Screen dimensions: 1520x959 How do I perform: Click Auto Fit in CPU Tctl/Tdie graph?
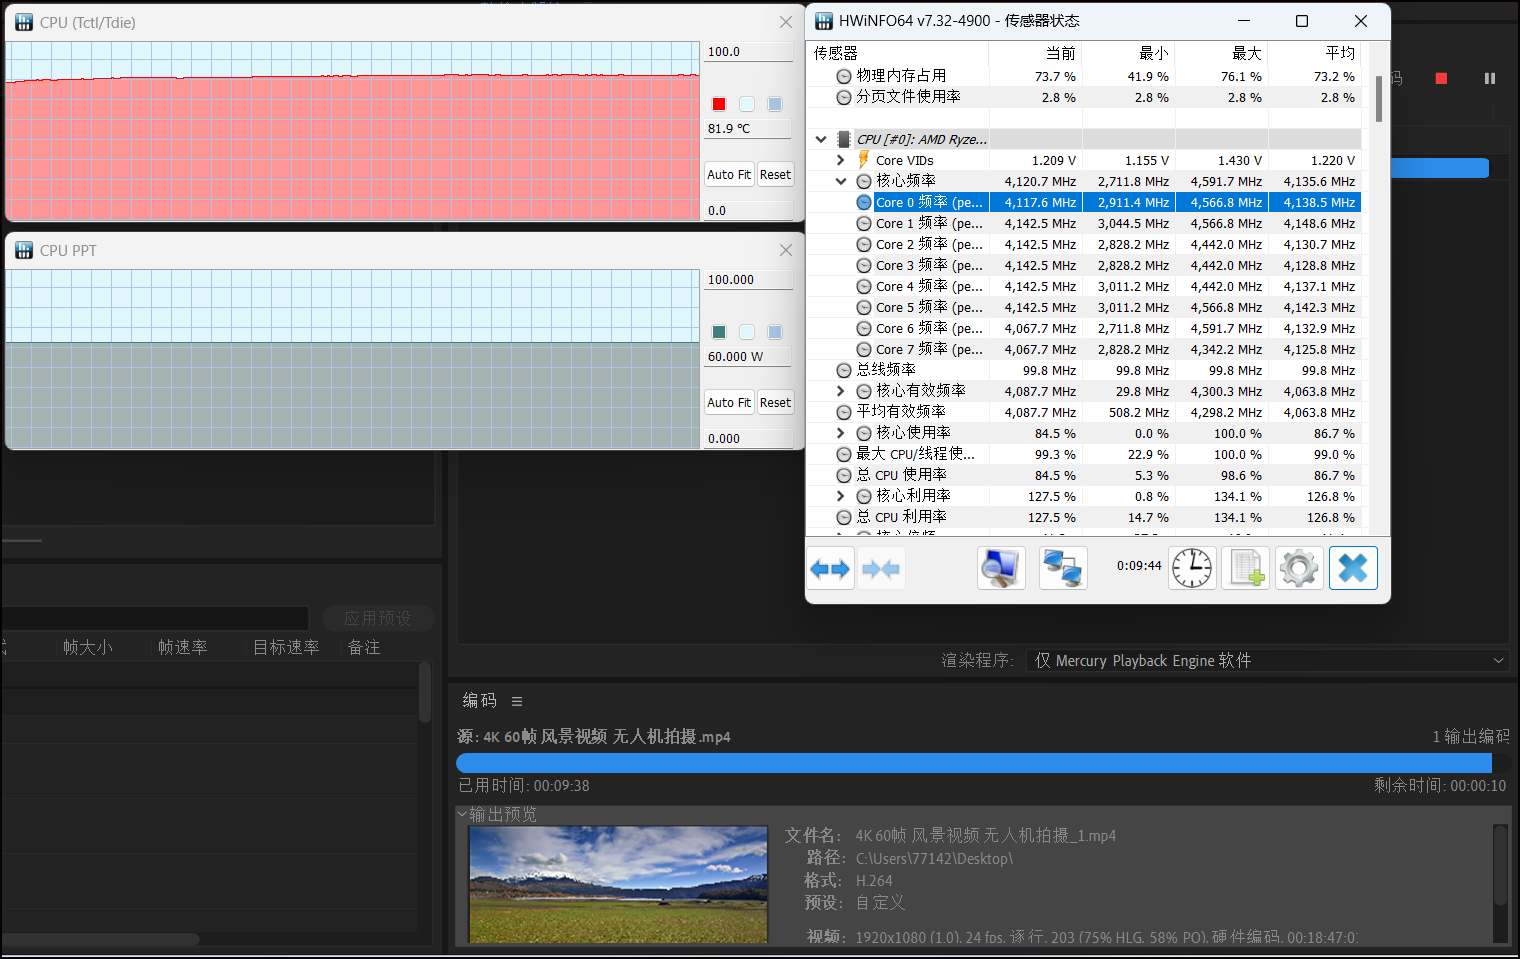tap(729, 174)
